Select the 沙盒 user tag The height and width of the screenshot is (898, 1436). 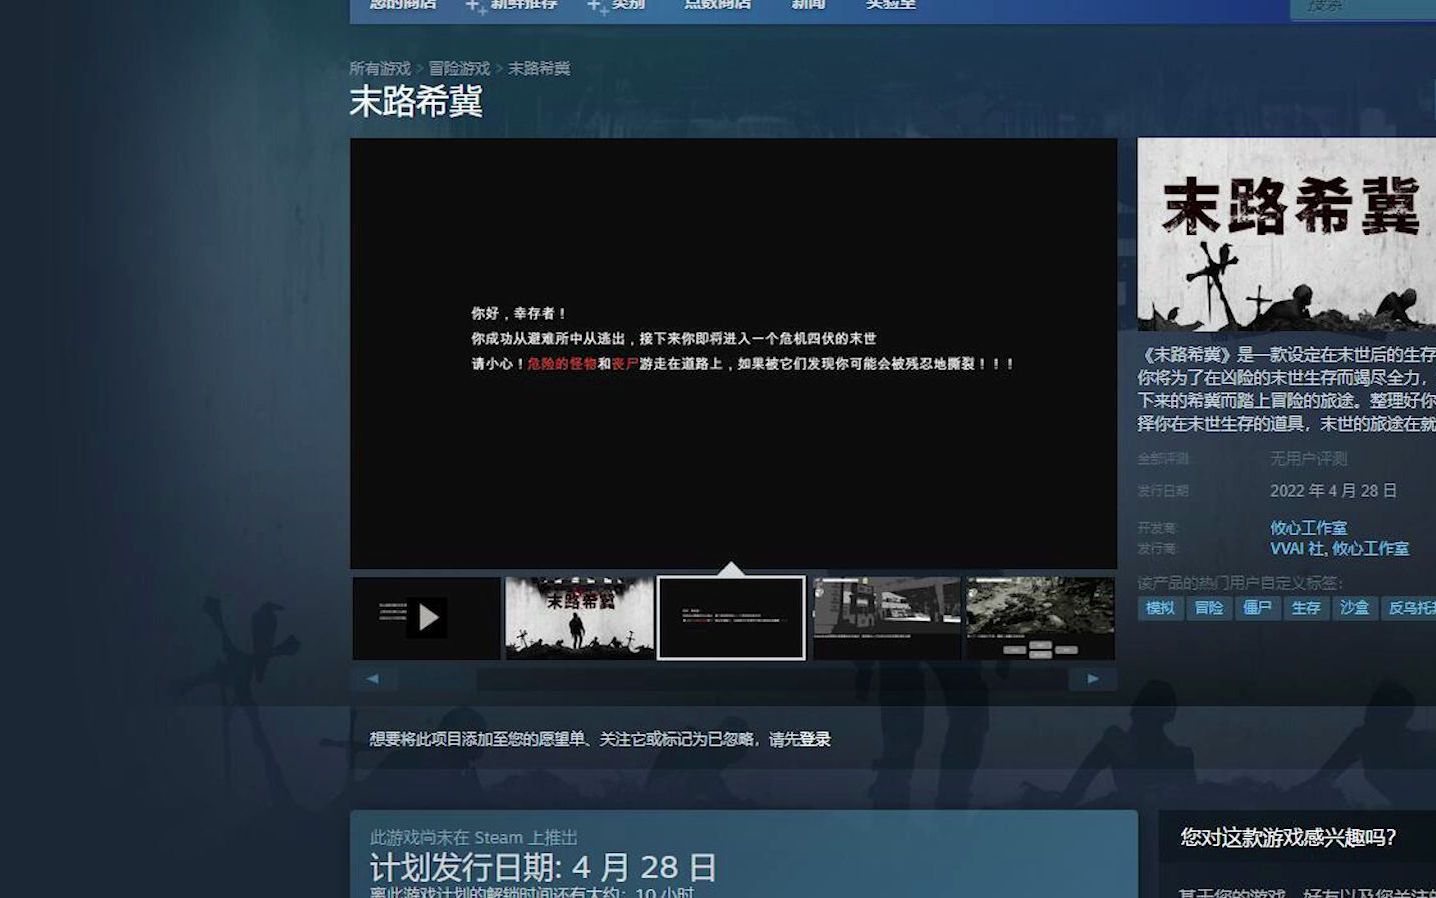coord(1354,608)
